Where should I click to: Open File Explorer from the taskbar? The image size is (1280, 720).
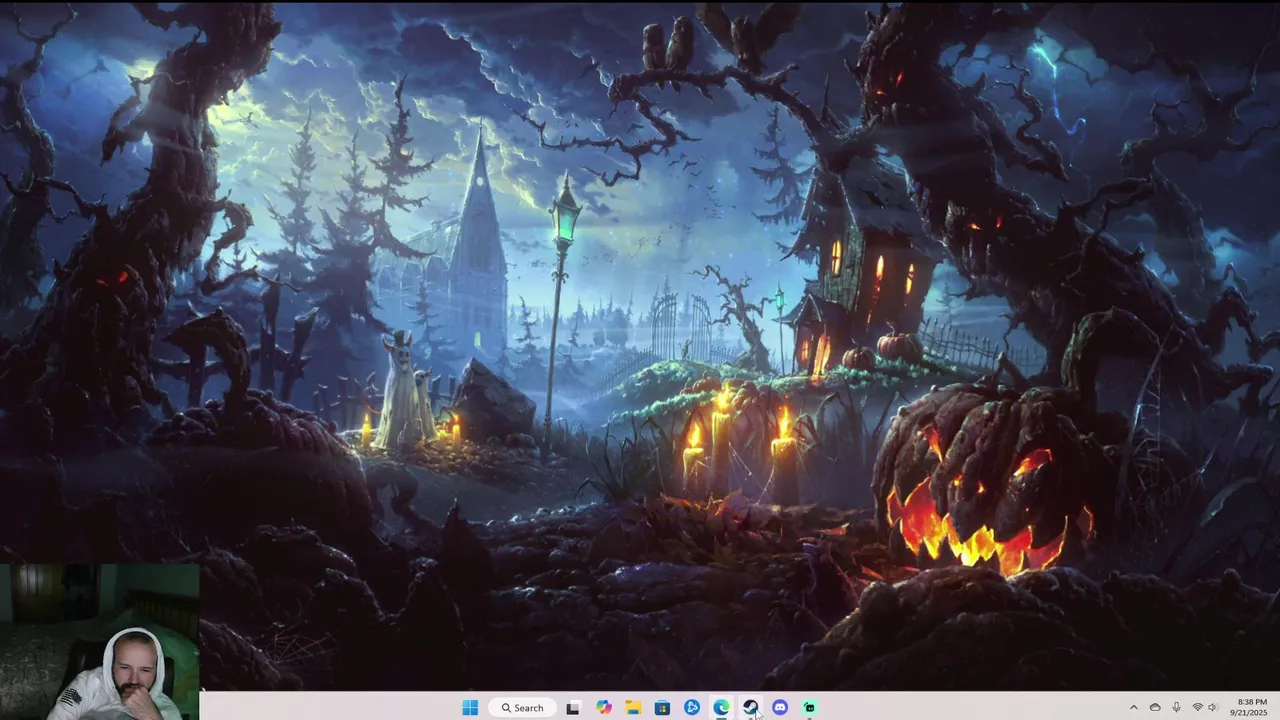[x=633, y=707]
